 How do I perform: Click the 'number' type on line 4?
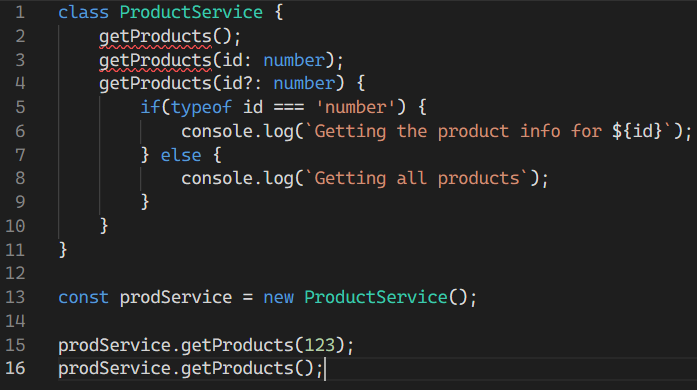304,83
